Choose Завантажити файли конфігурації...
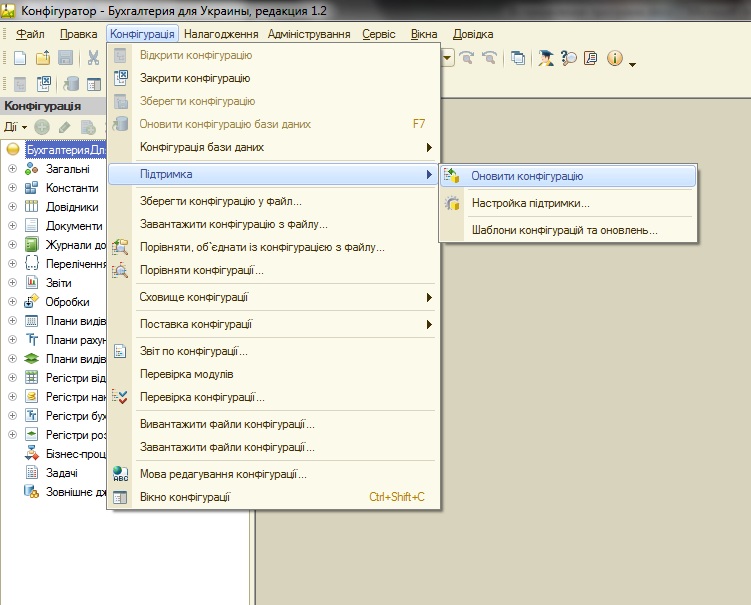This screenshot has width=751, height=605. (273, 447)
